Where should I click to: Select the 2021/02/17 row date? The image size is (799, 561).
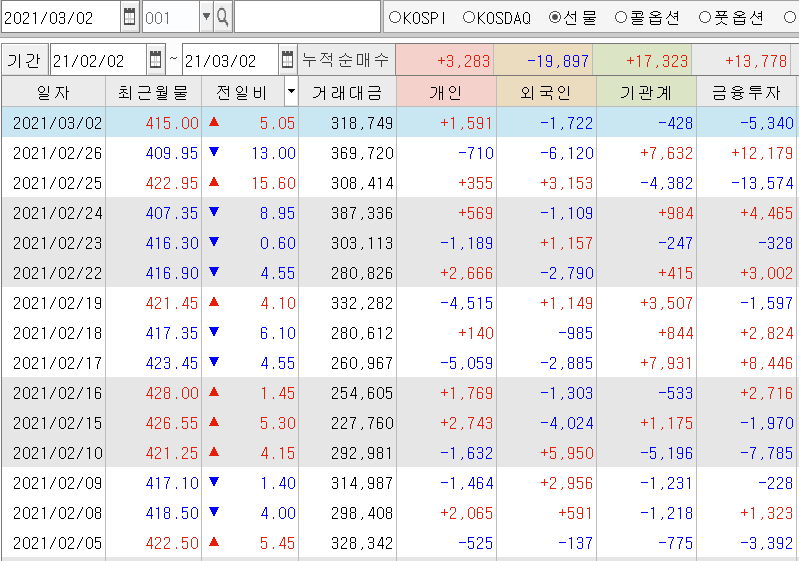click(58, 363)
